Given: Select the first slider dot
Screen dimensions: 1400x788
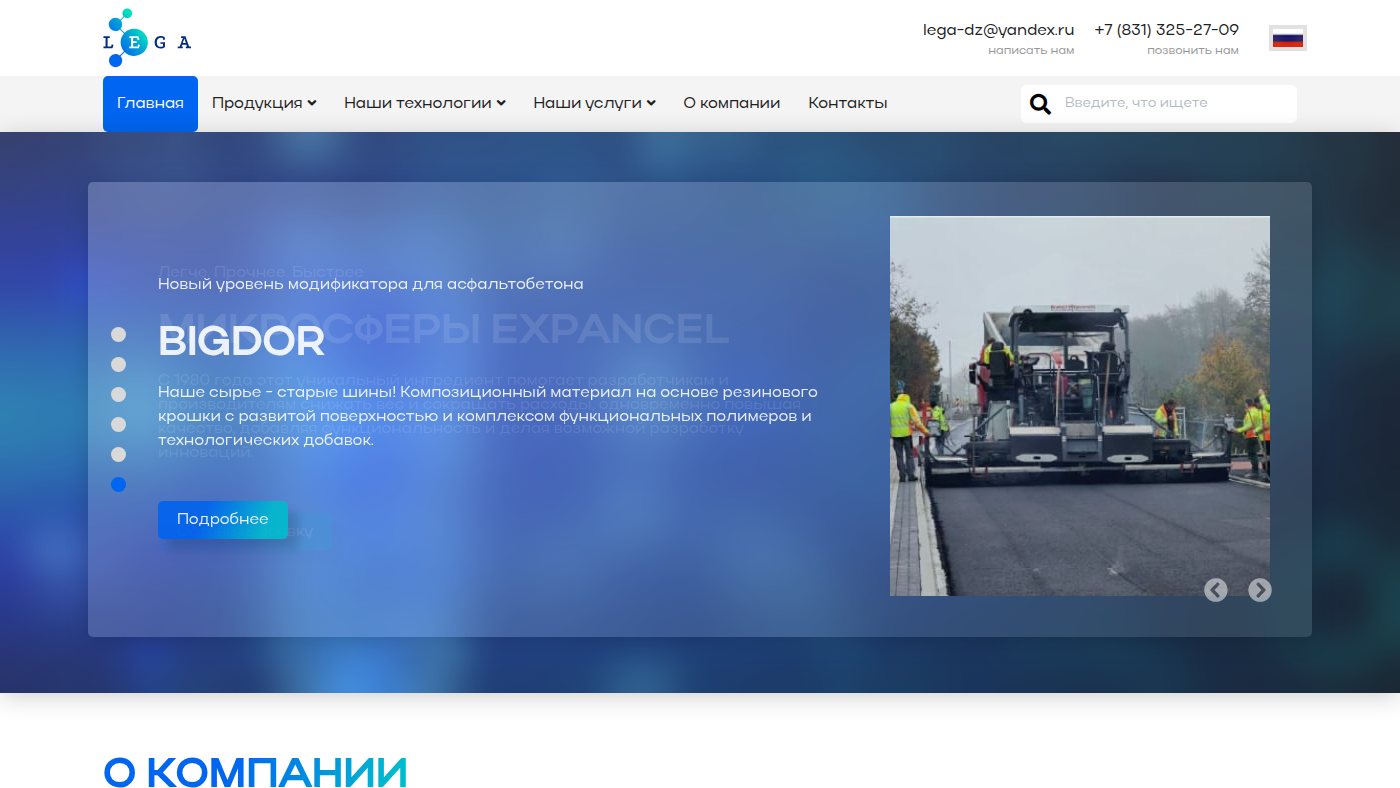Looking at the screenshot, I should click(x=118, y=334).
